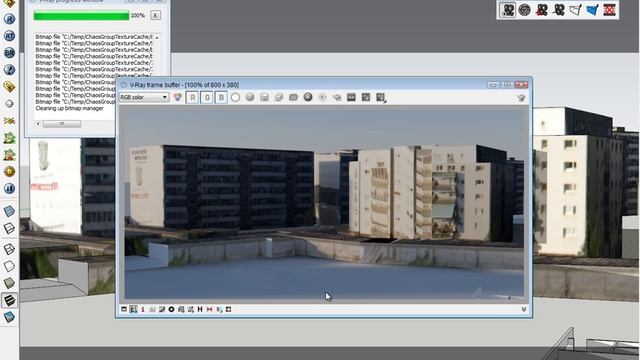Click the progress log horizontal scrollbar thumb
Viewport: 640px width, 360px height.
(62, 124)
